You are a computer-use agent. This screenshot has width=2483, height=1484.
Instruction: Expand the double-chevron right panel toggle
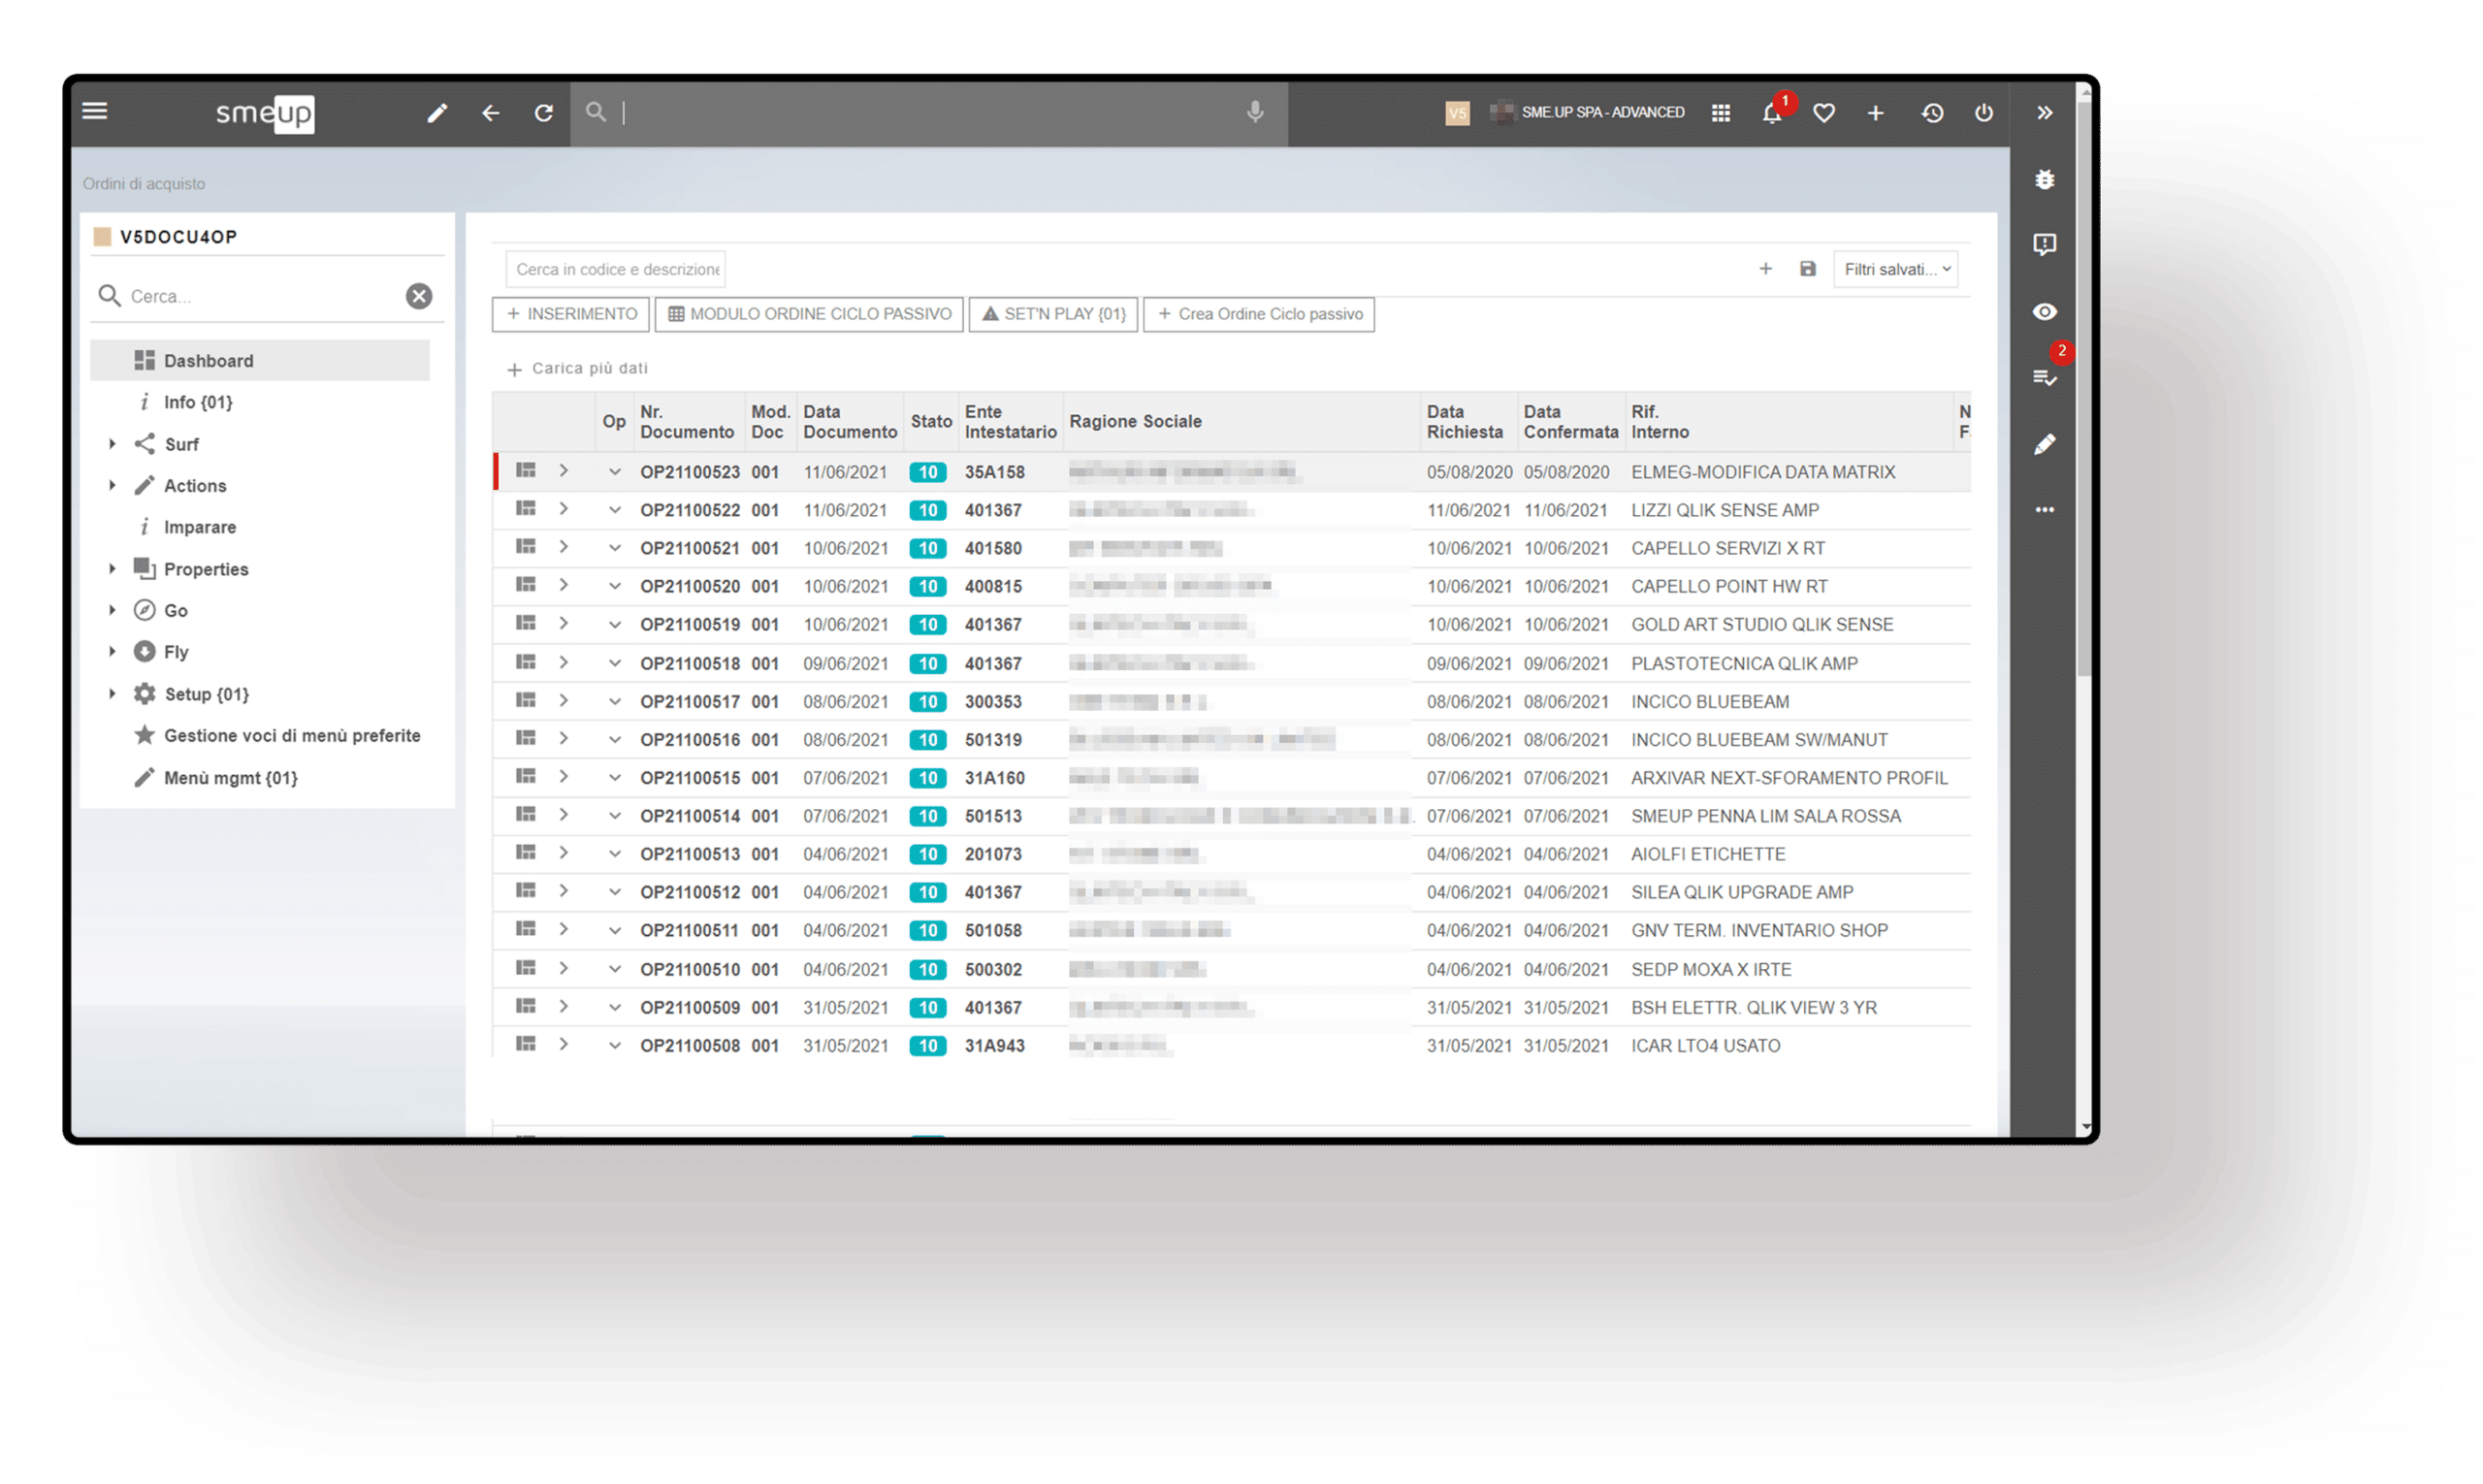click(x=2044, y=113)
